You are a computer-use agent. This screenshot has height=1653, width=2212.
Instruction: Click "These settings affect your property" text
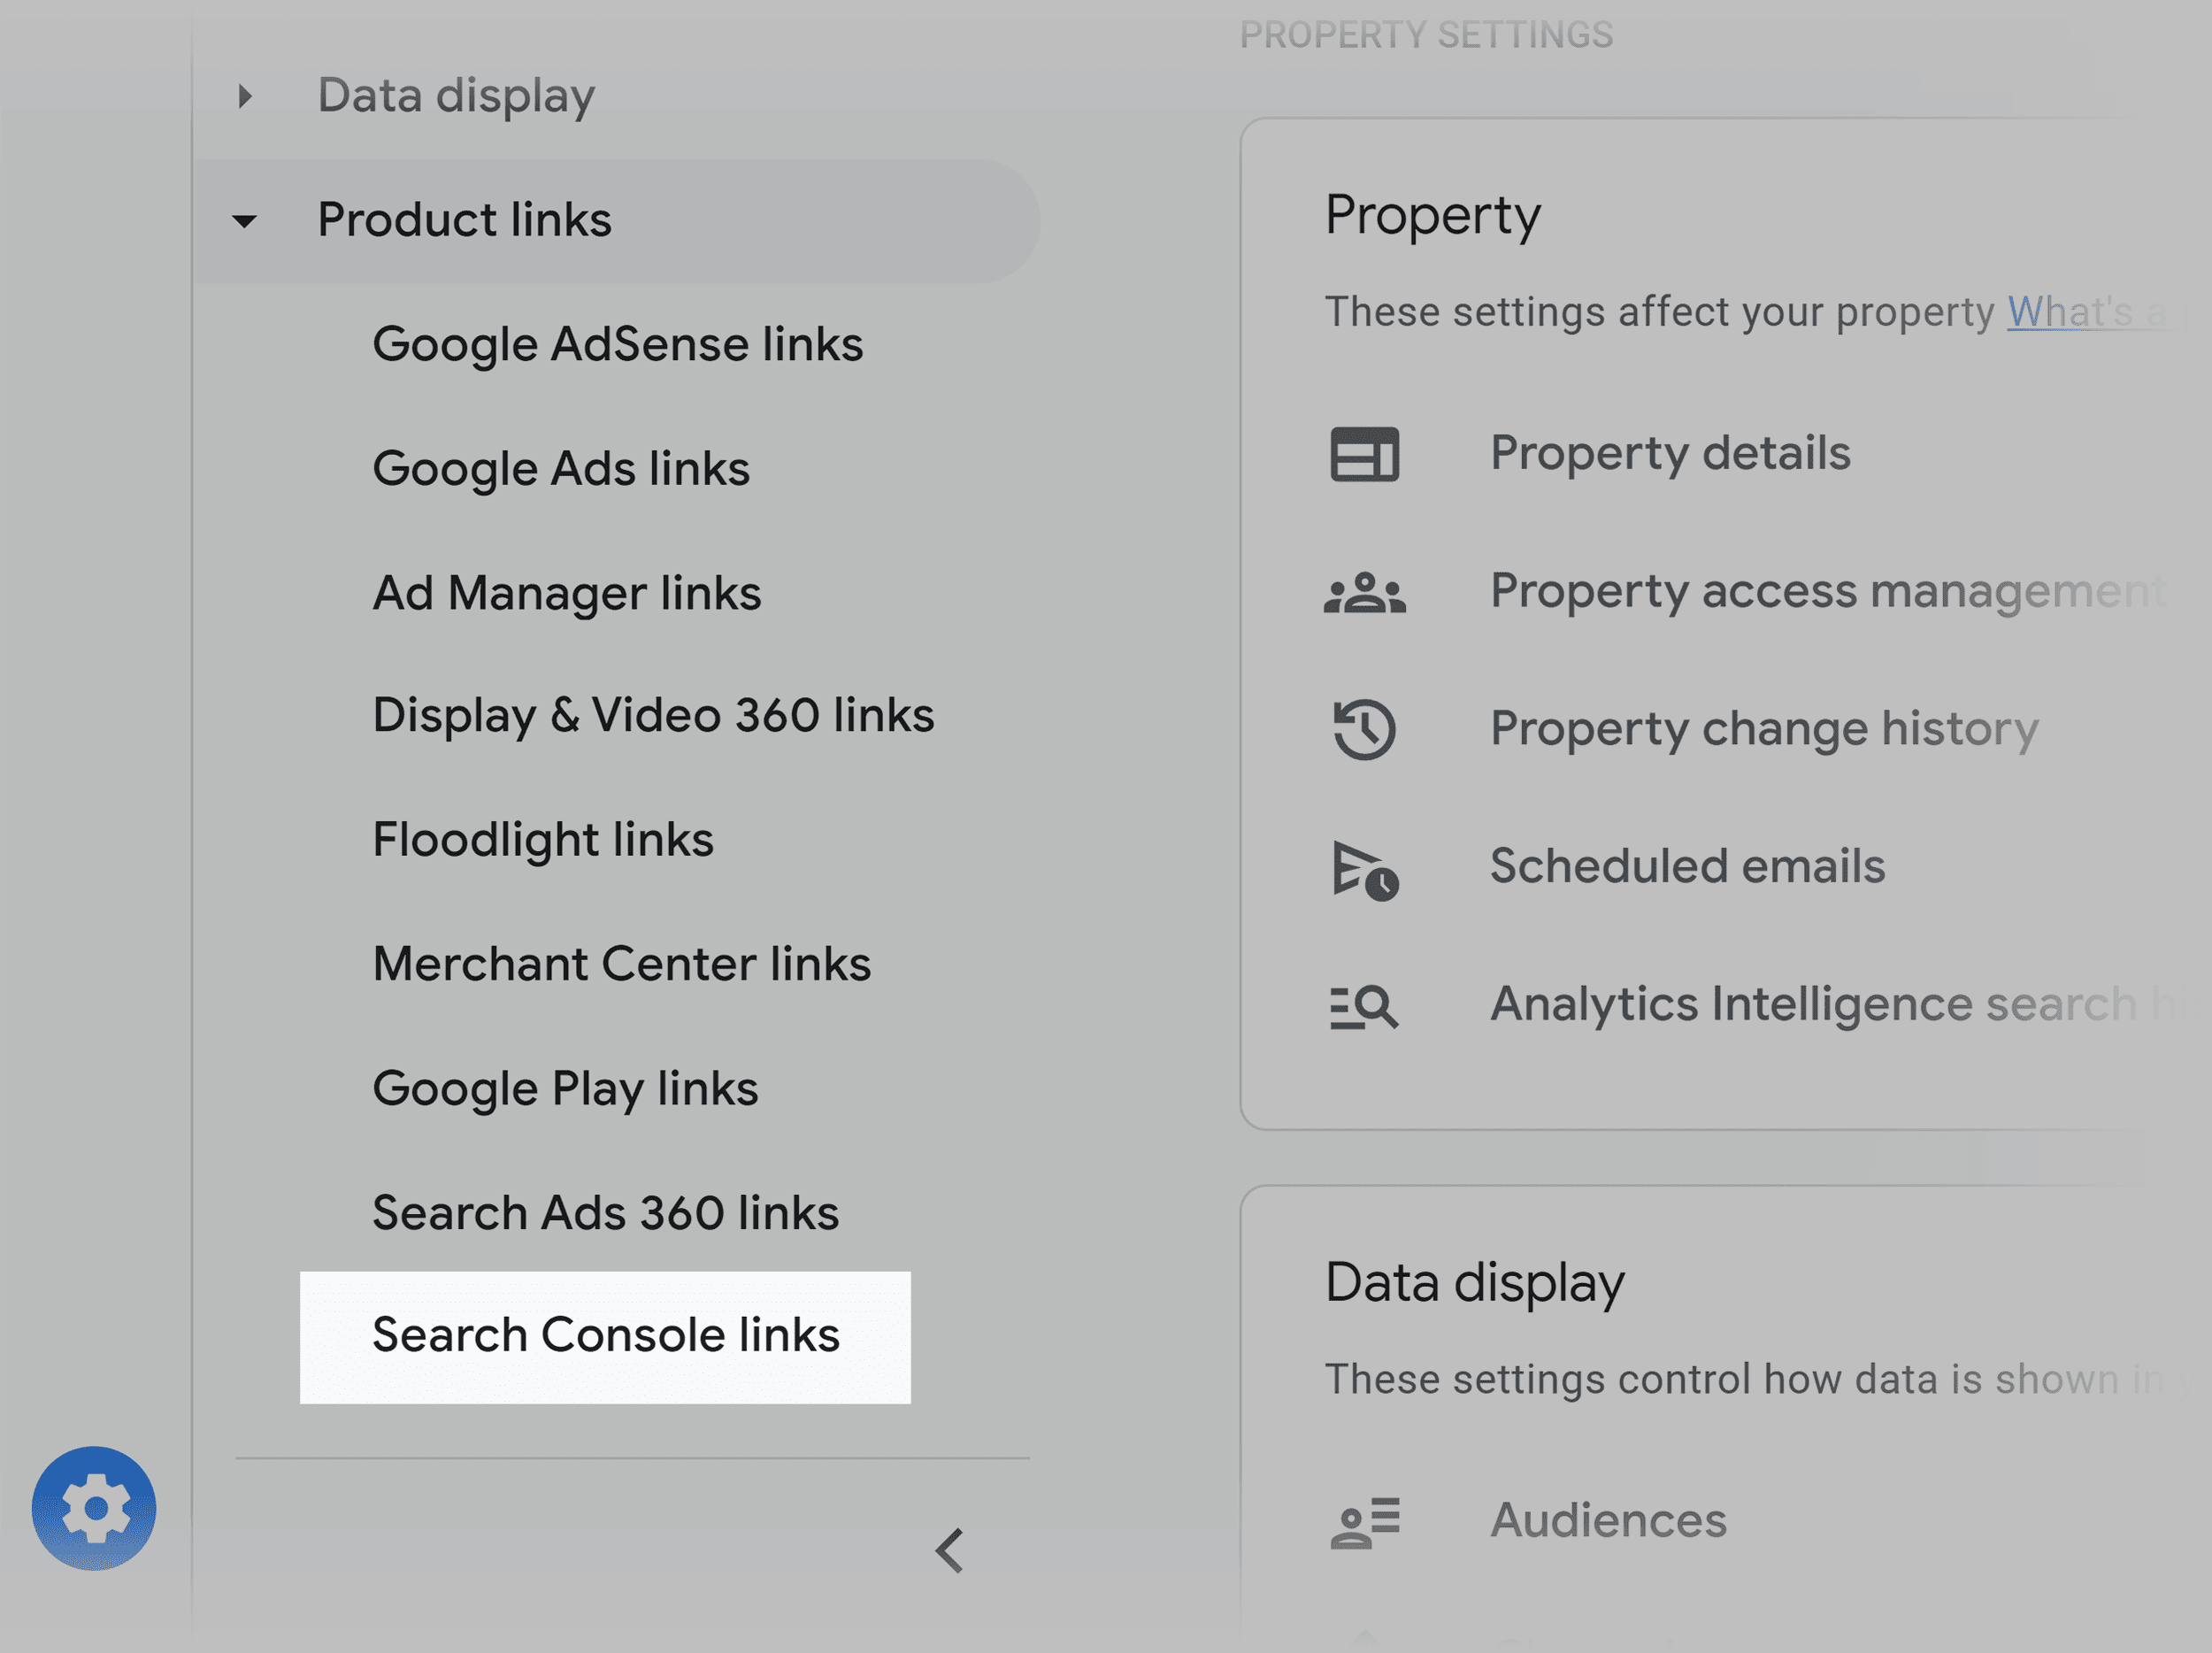(x=1660, y=312)
